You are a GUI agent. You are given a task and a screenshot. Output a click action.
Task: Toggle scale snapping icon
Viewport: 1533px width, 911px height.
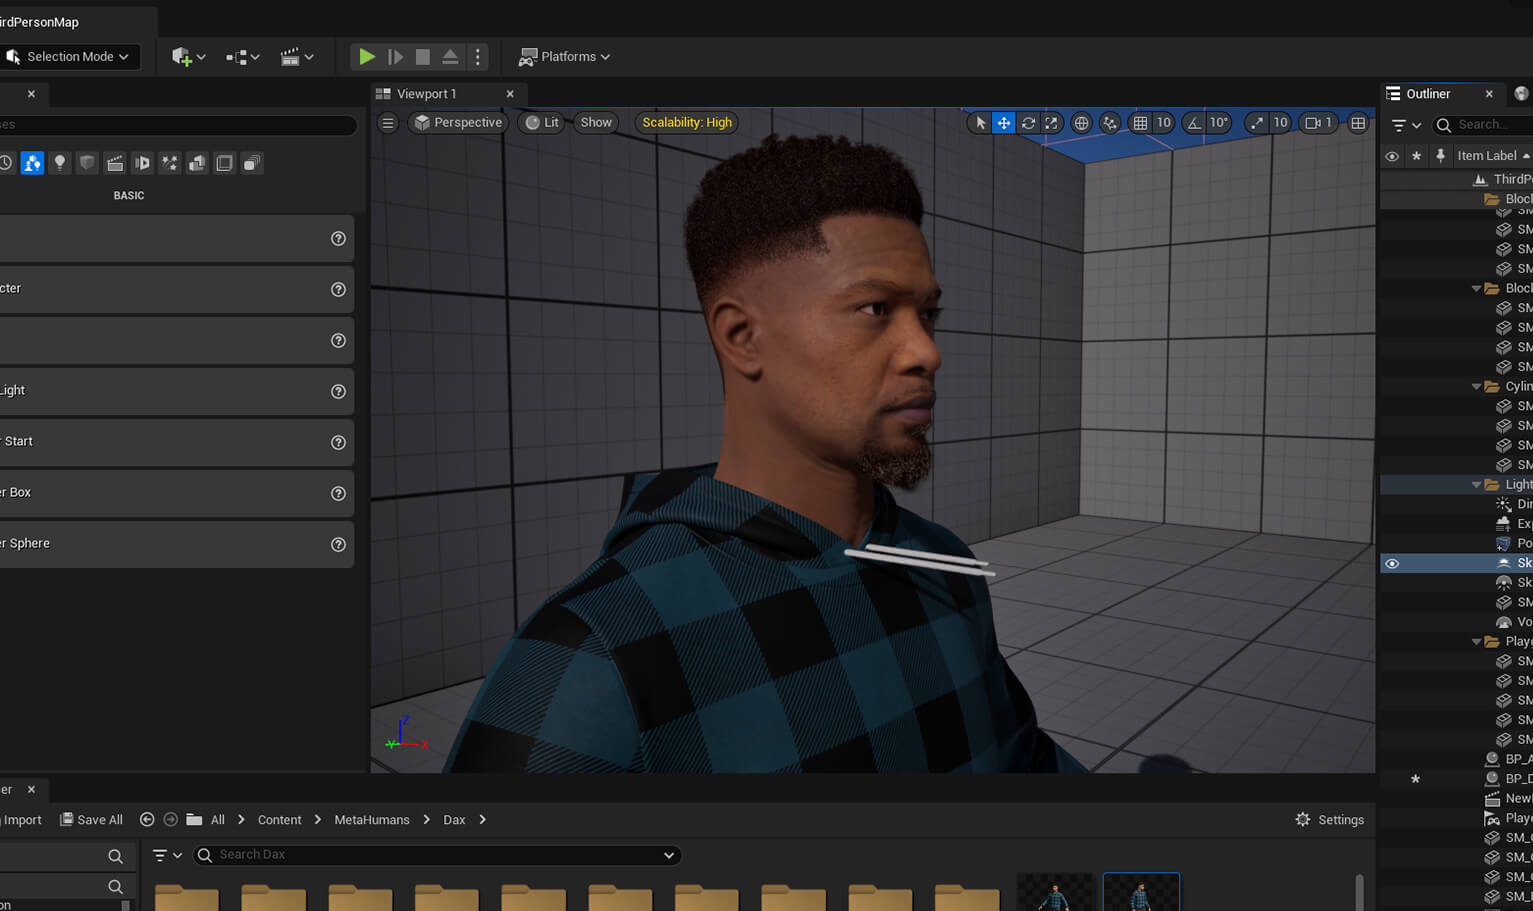coord(1256,123)
